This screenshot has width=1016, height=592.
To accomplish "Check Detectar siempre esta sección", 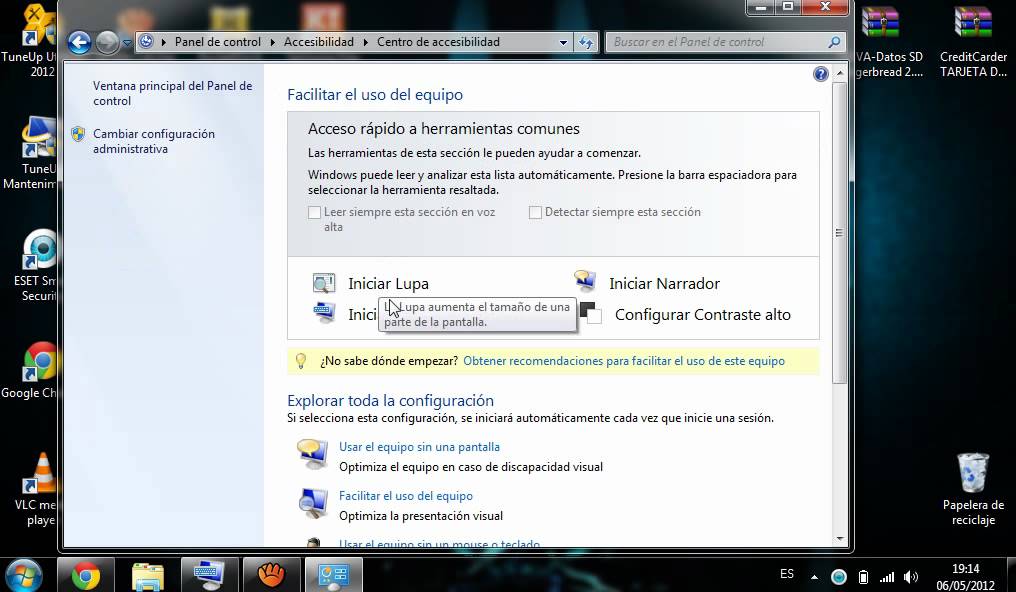I will 535,211.
